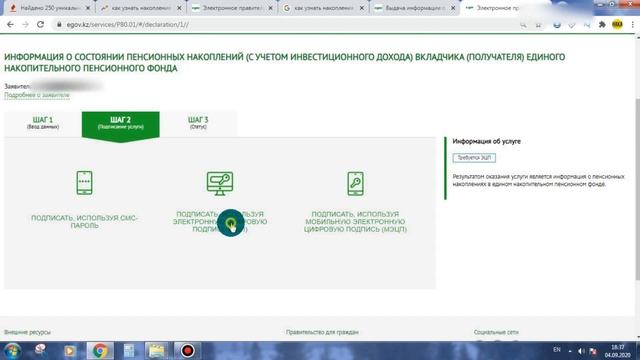Launch Chrome from the taskbar
The height and width of the screenshot is (360, 640).
click(x=100, y=351)
